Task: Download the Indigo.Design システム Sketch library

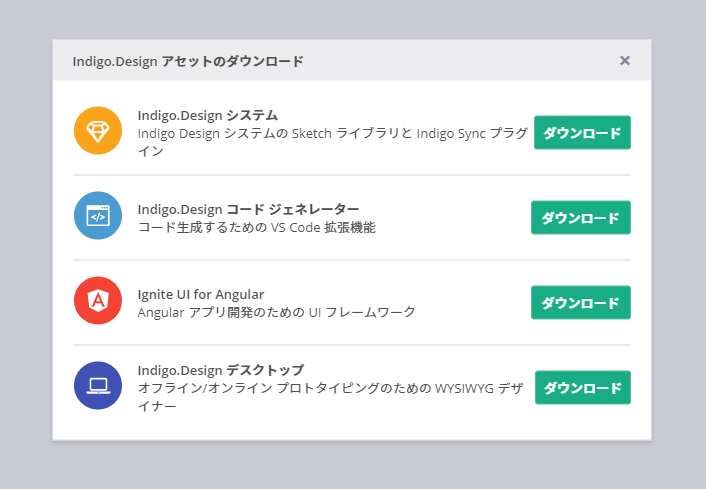Action: [582, 132]
